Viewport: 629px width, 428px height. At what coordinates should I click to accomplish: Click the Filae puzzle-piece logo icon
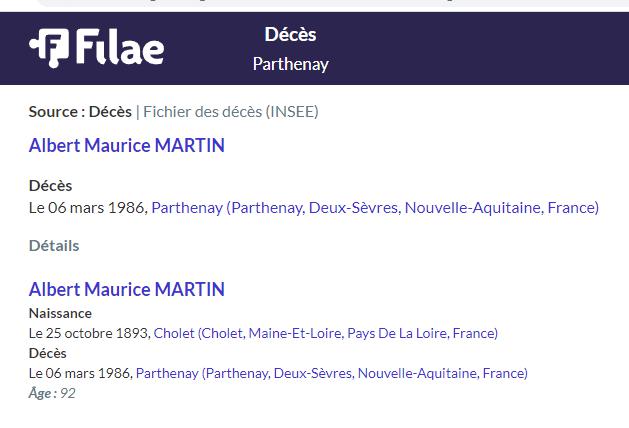(x=49, y=48)
